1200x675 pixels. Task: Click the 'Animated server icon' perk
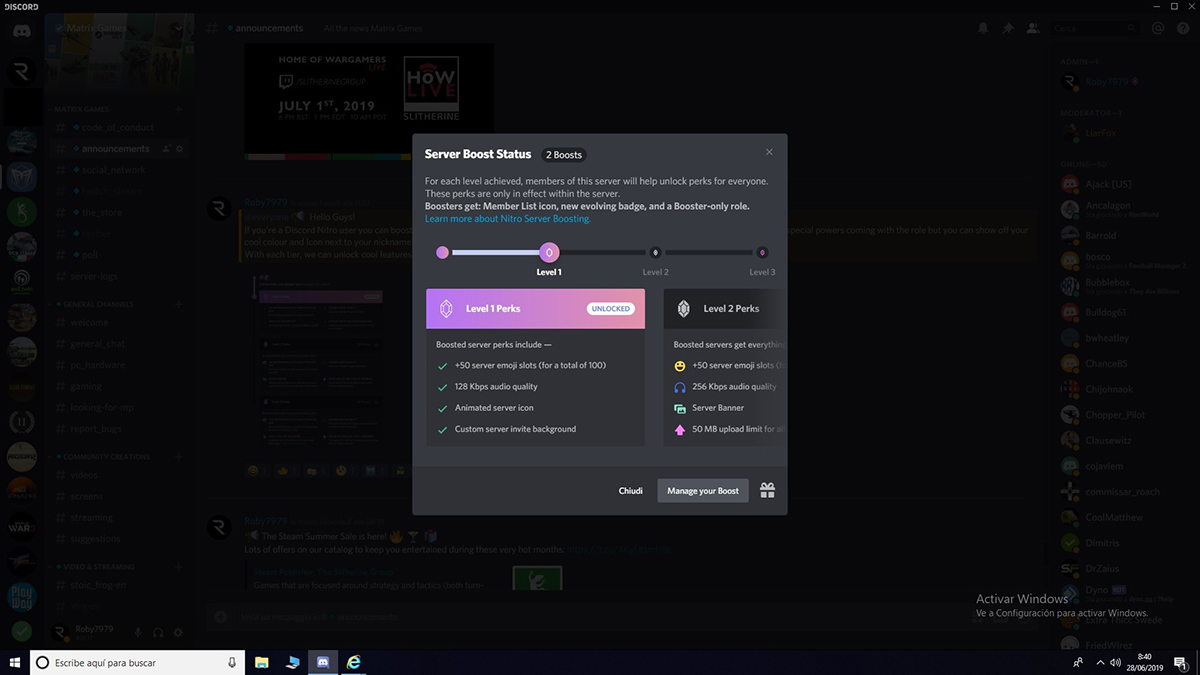[x=494, y=408]
